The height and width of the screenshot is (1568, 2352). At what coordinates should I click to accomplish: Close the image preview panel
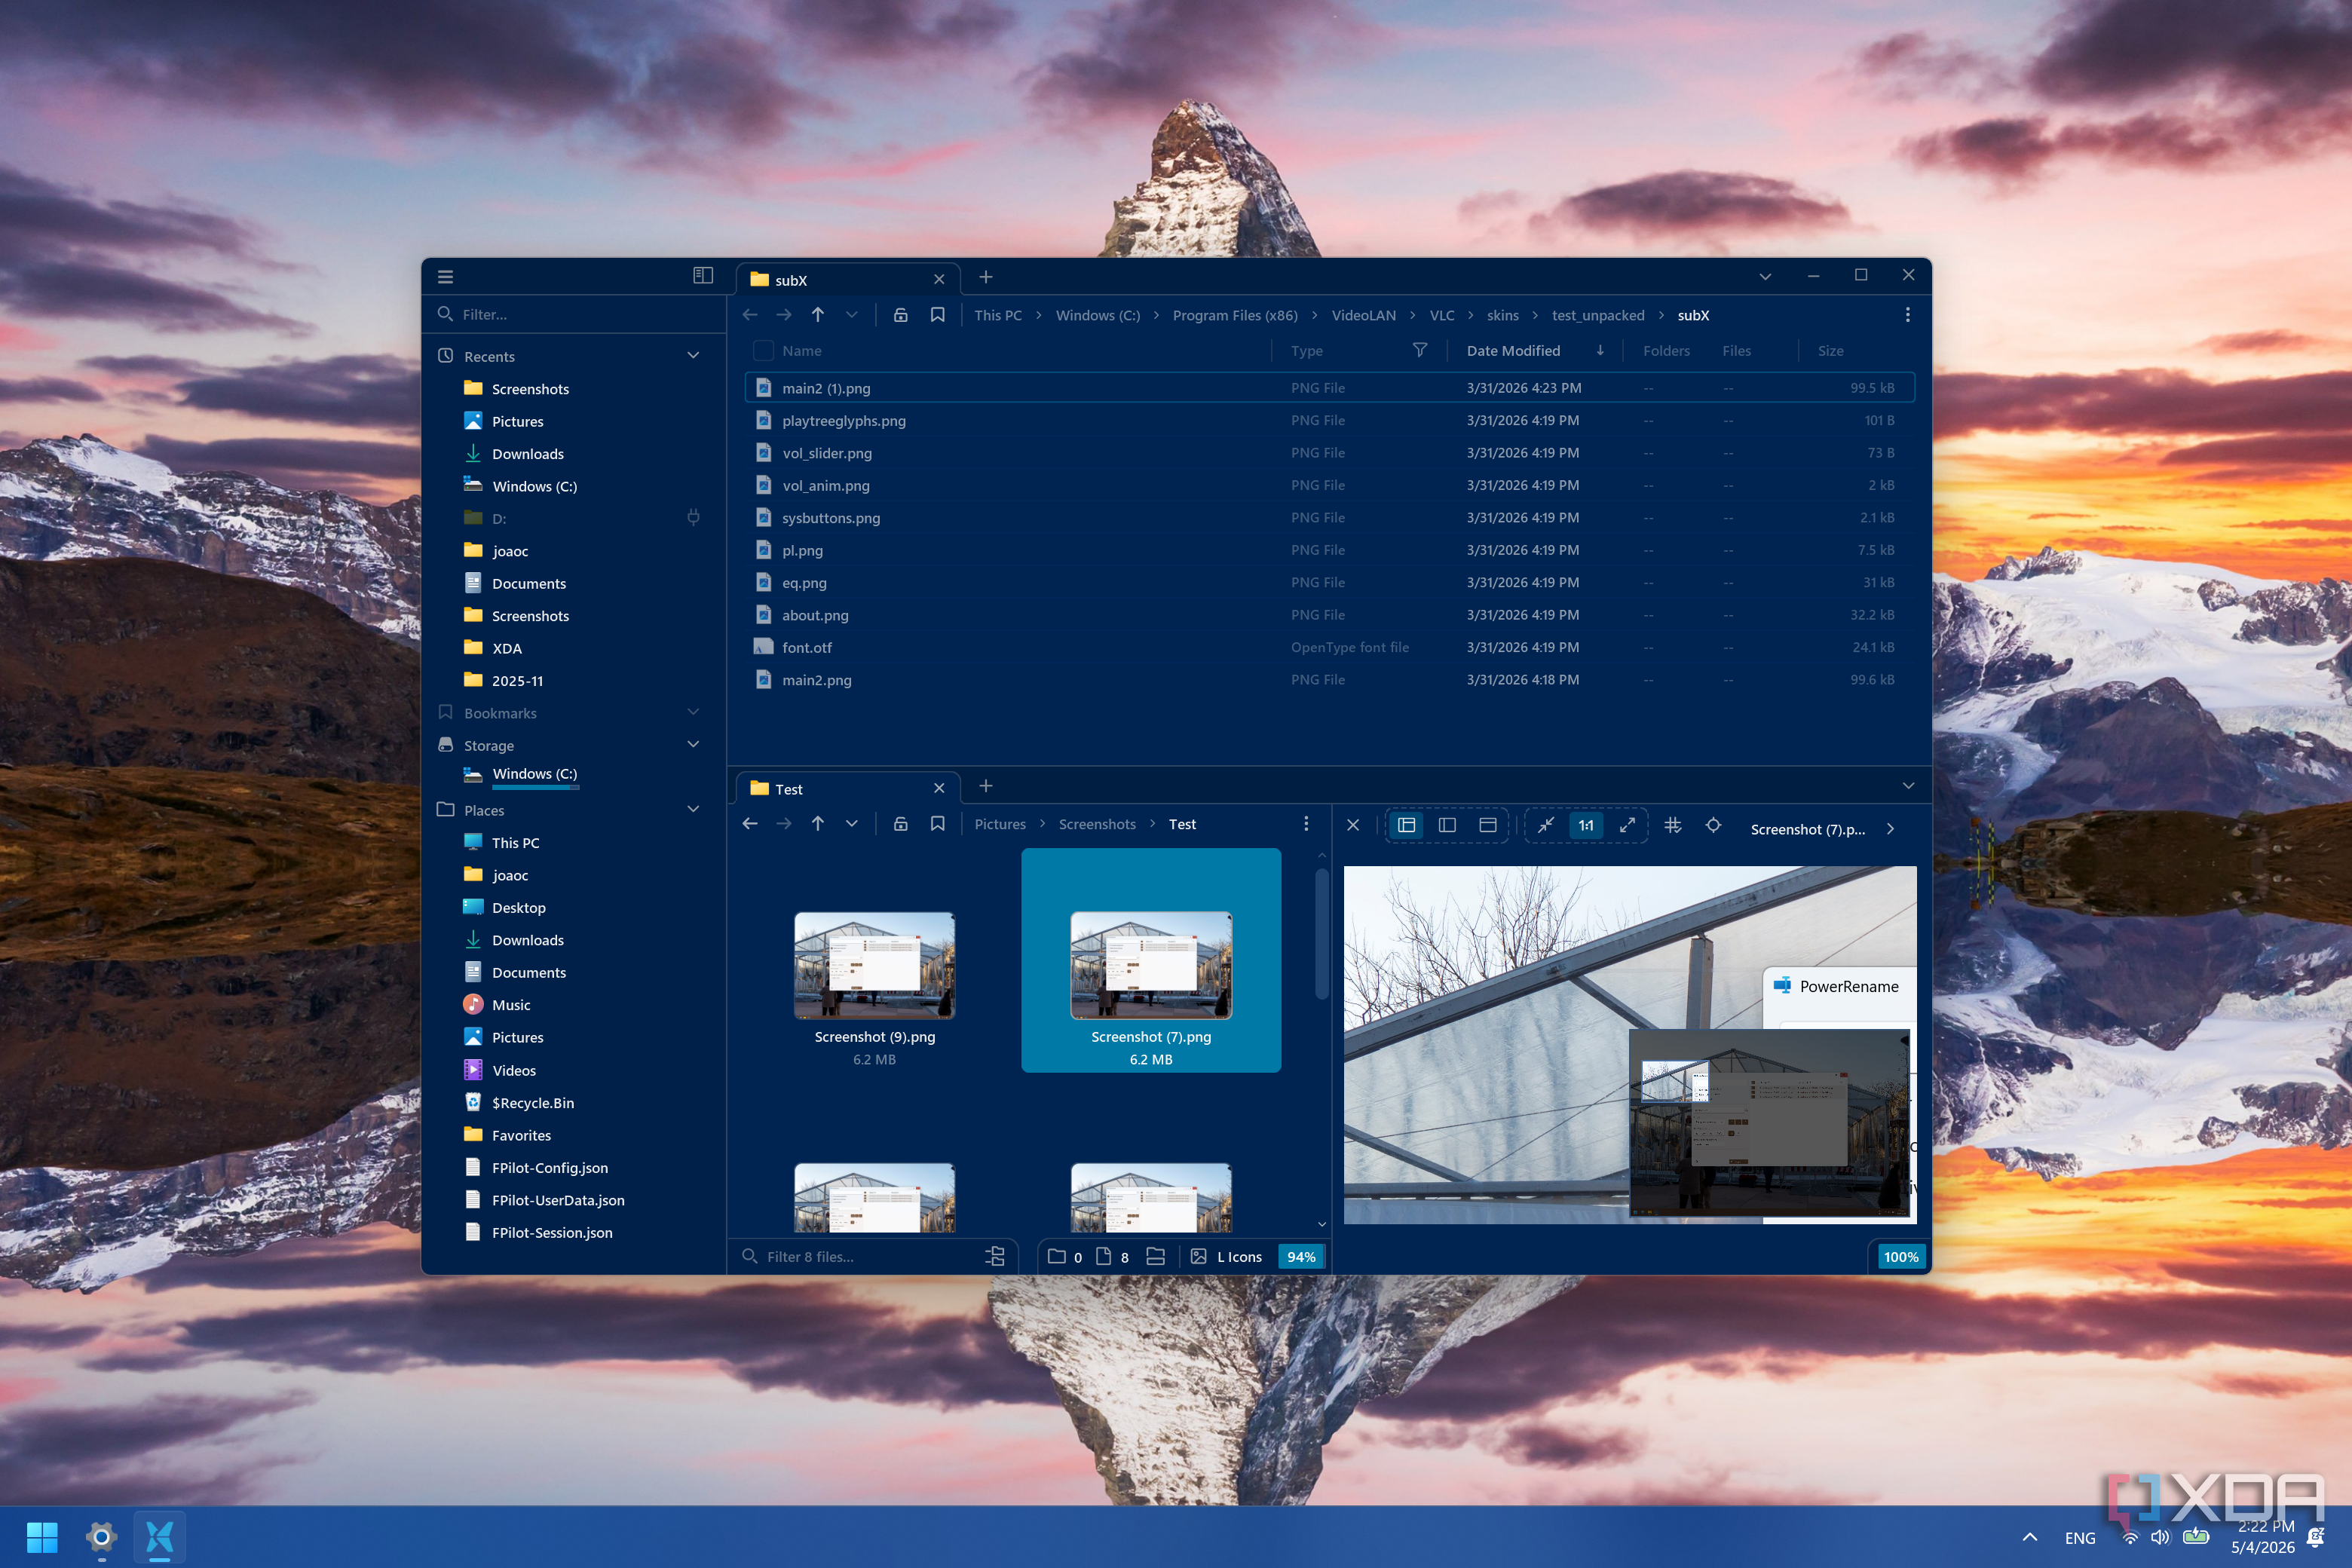pos(1353,826)
